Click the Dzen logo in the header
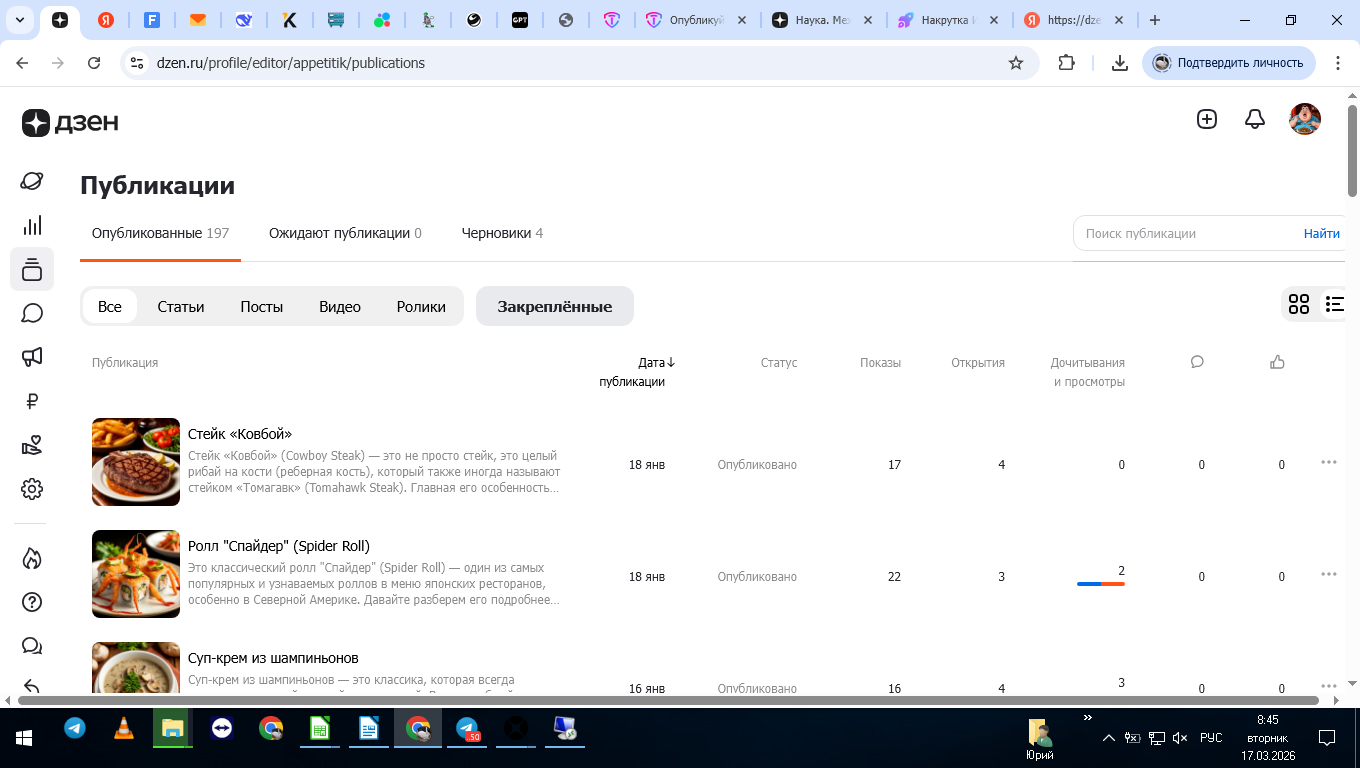 (70, 122)
